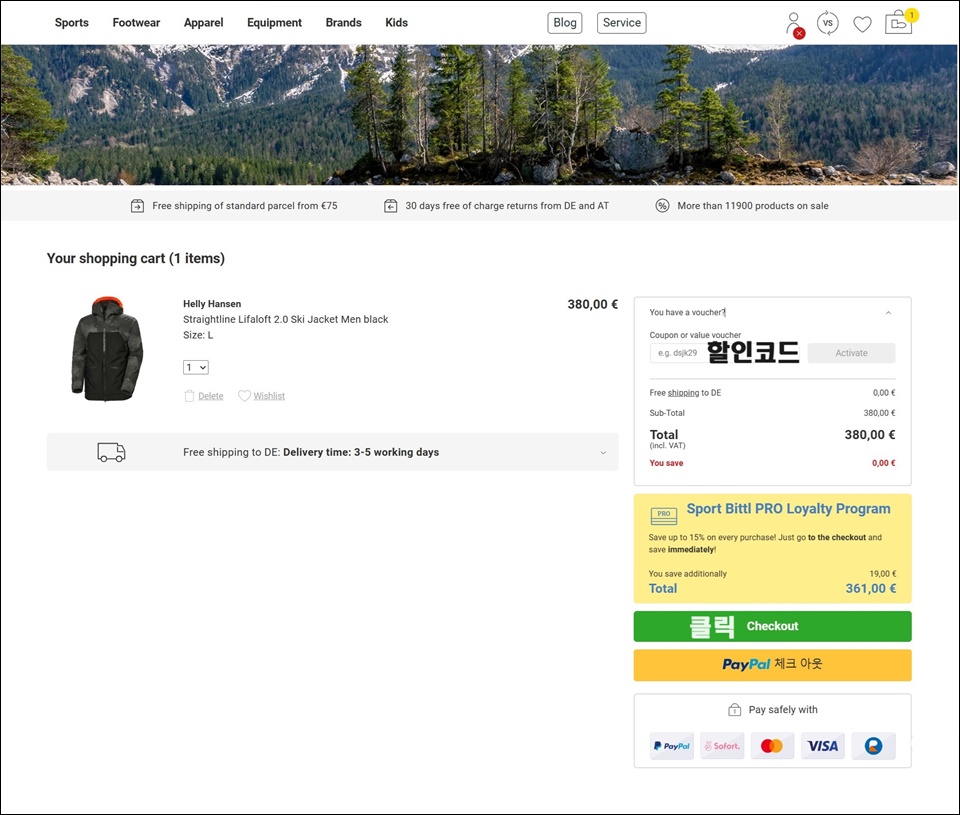Click the Mastercard payment logo
The image size is (960, 815).
(772, 746)
